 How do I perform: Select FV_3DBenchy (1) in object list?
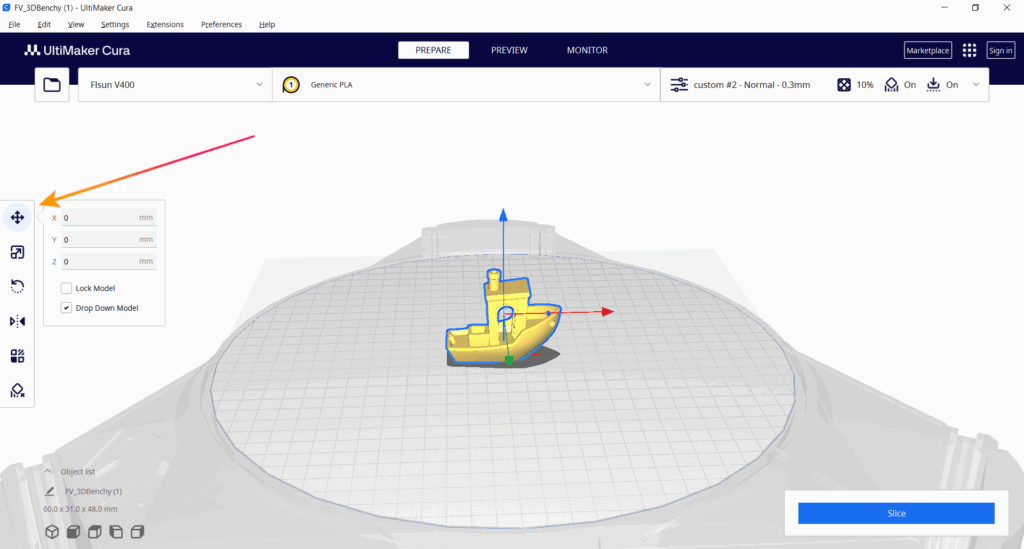93,491
